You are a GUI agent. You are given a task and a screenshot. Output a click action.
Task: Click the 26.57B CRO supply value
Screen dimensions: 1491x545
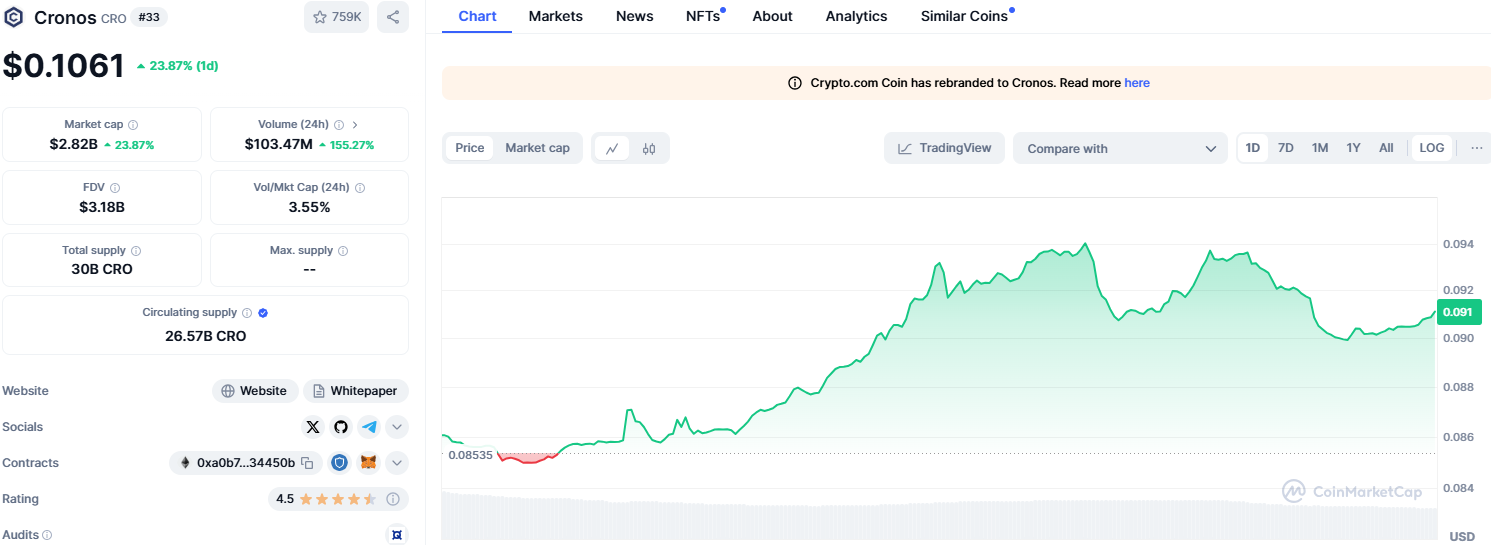(x=205, y=336)
